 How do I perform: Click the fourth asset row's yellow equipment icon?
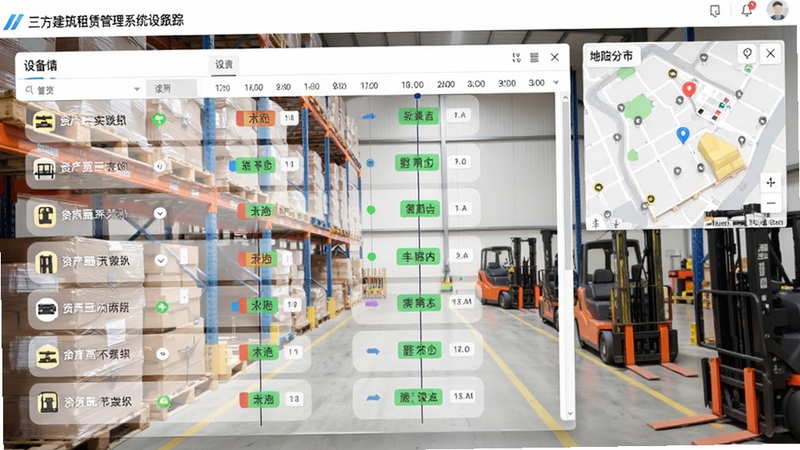(46, 263)
